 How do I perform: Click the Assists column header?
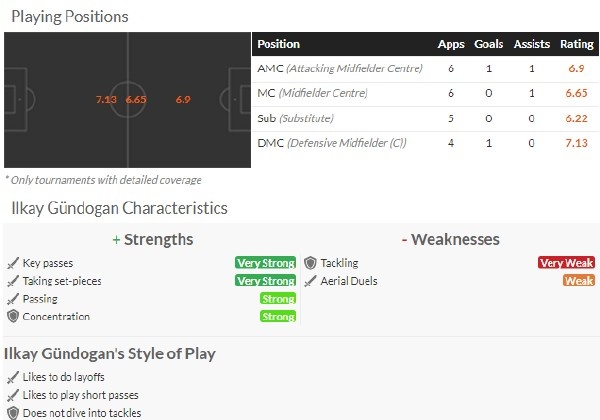click(x=531, y=44)
